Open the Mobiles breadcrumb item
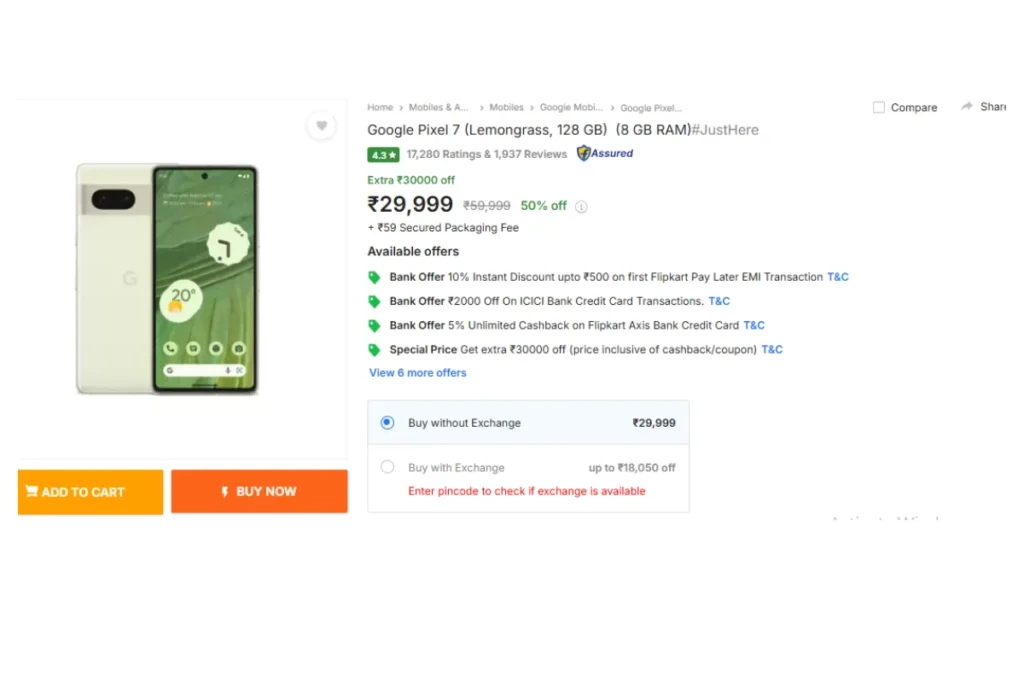The height and width of the screenshot is (683, 1024). (506, 107)
